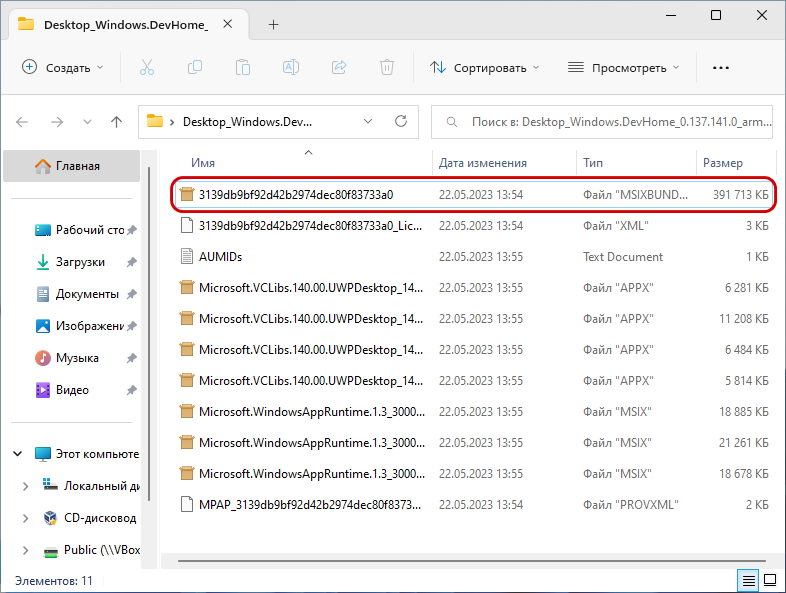The height and width of the screenshot is (593, 786).
Task: Open the Сортировать sort dropdown
Action: 484,67
